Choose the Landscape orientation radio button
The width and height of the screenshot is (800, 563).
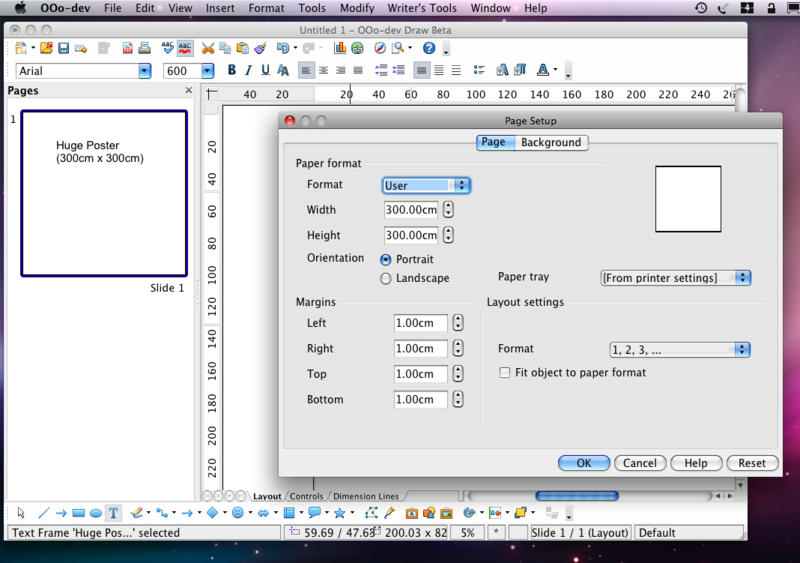point(386,279)
